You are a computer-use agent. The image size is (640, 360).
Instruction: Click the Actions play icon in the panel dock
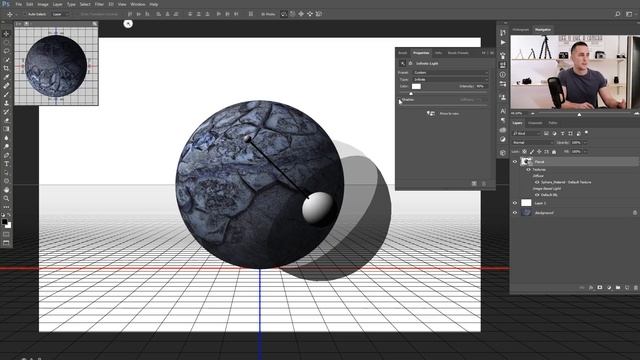(503, 42)
